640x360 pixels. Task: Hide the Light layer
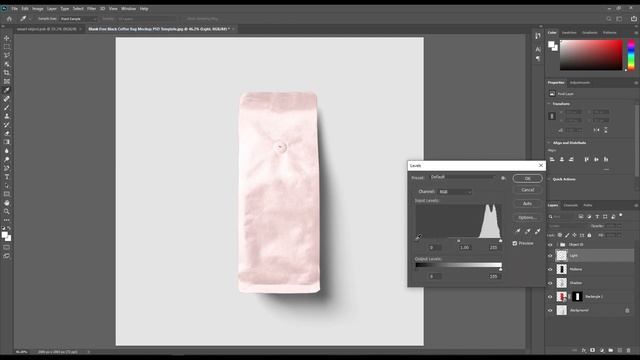[x=550, y=256]
